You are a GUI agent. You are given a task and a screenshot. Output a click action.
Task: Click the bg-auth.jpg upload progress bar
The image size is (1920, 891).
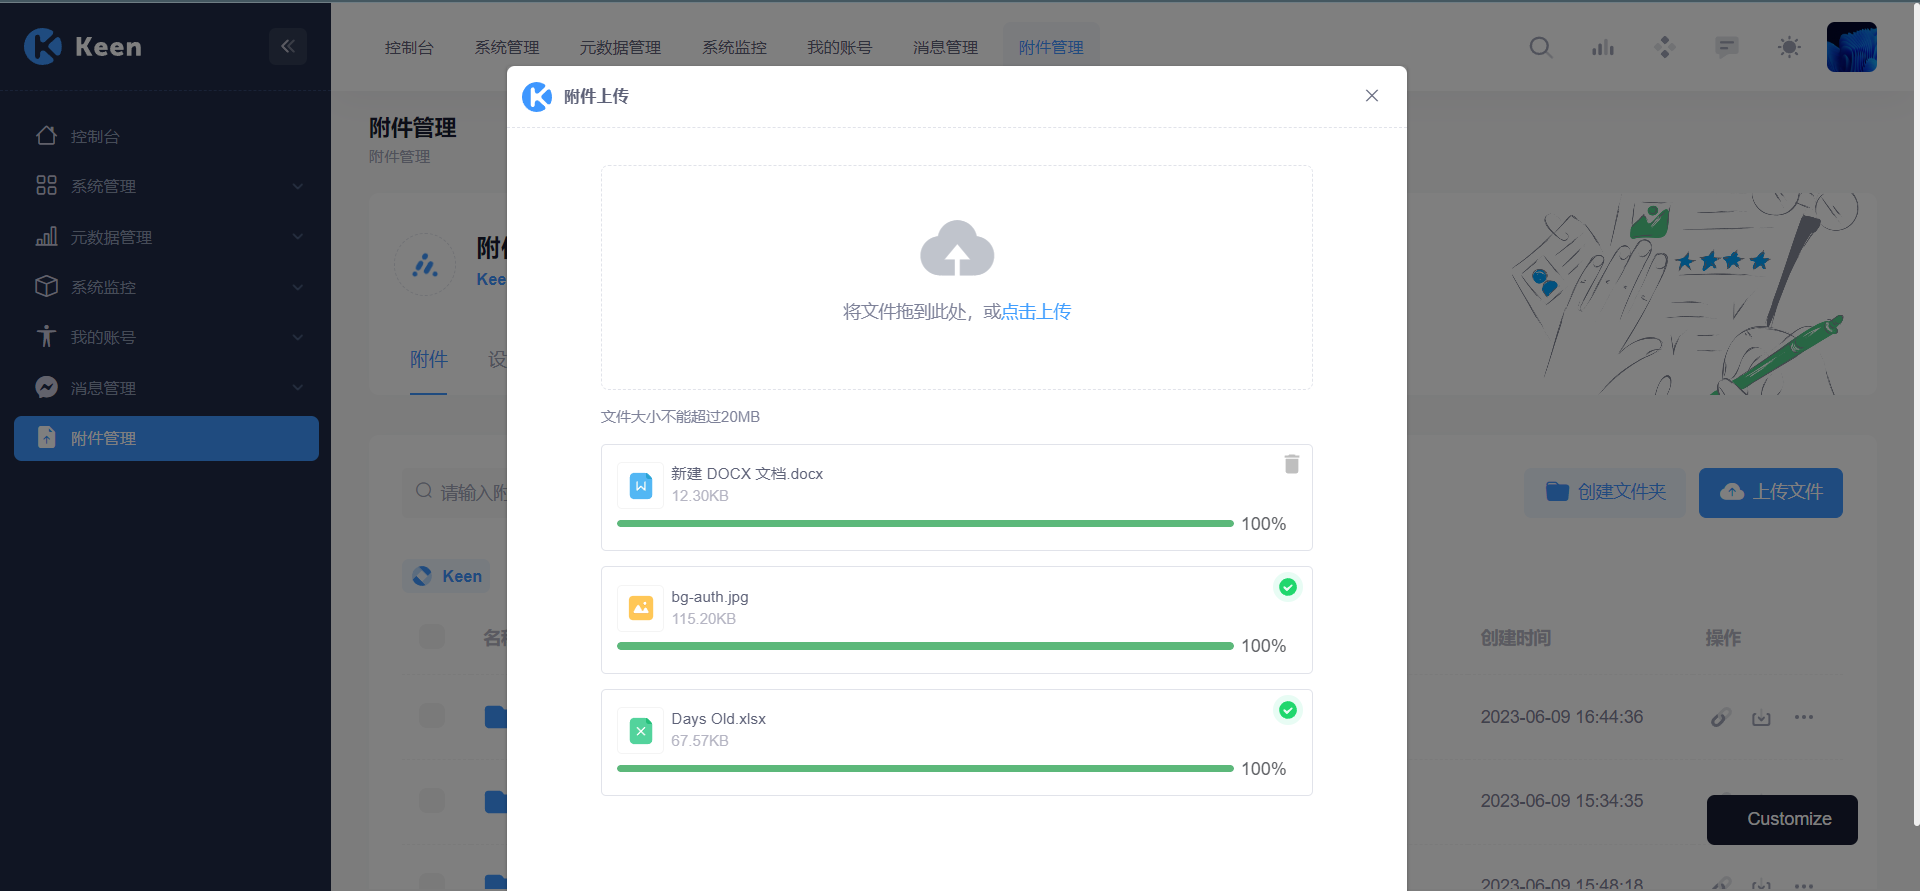(x=924, y=646)
